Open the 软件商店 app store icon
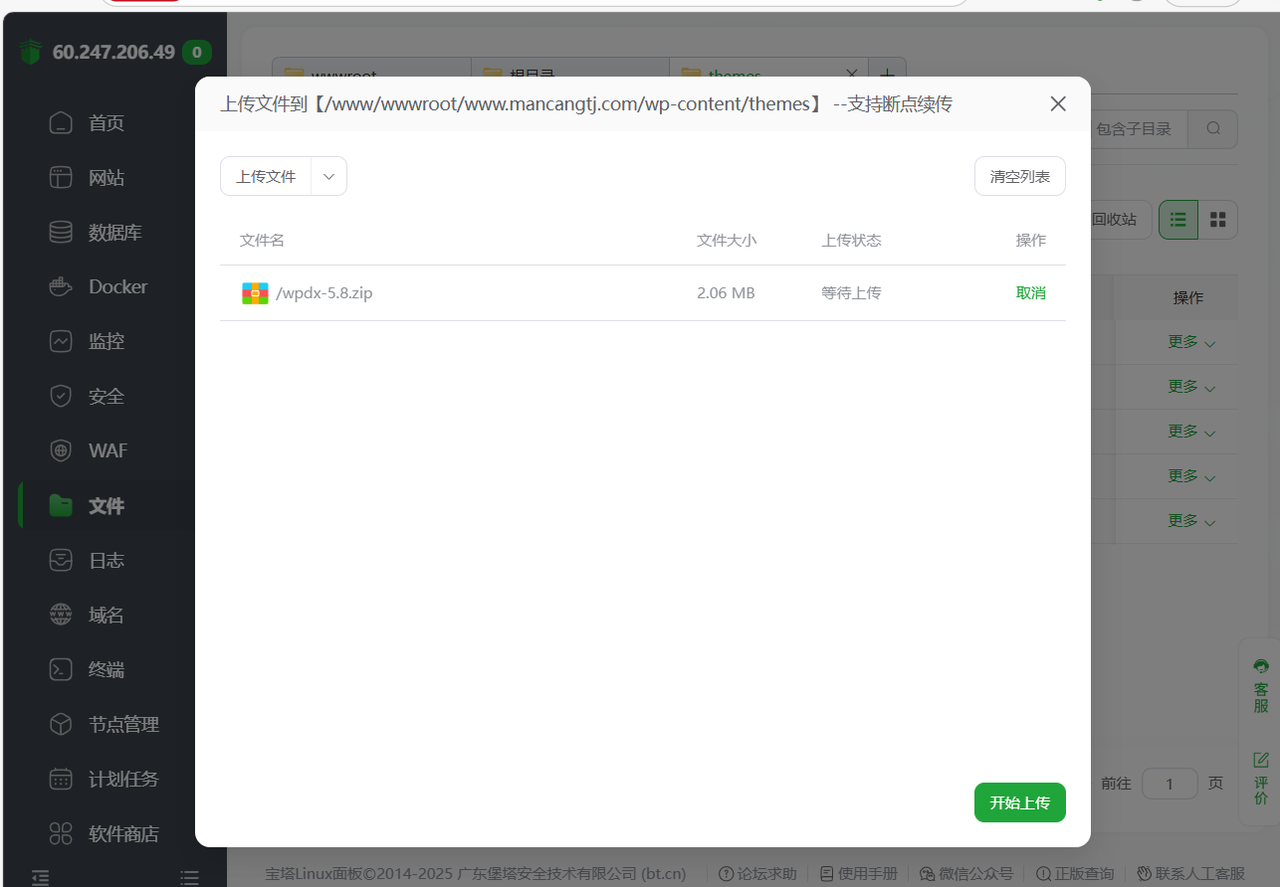Screen dimensions: 1280x887 61,833
